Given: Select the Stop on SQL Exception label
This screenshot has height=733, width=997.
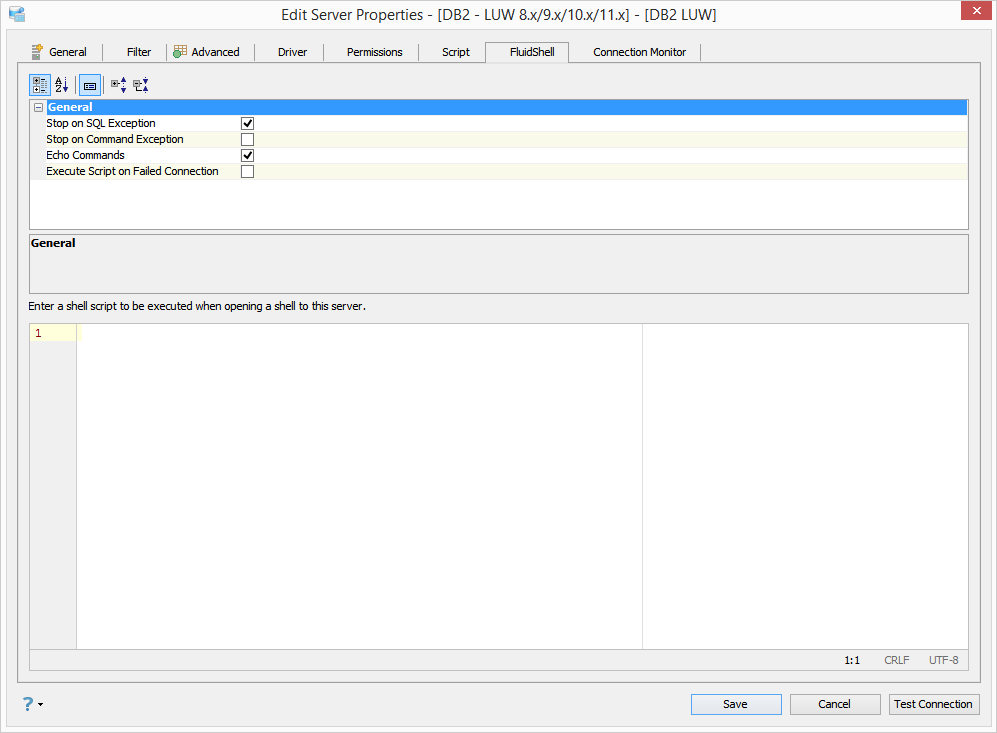Looking at the screenshot, I should (x=100, y=123).
